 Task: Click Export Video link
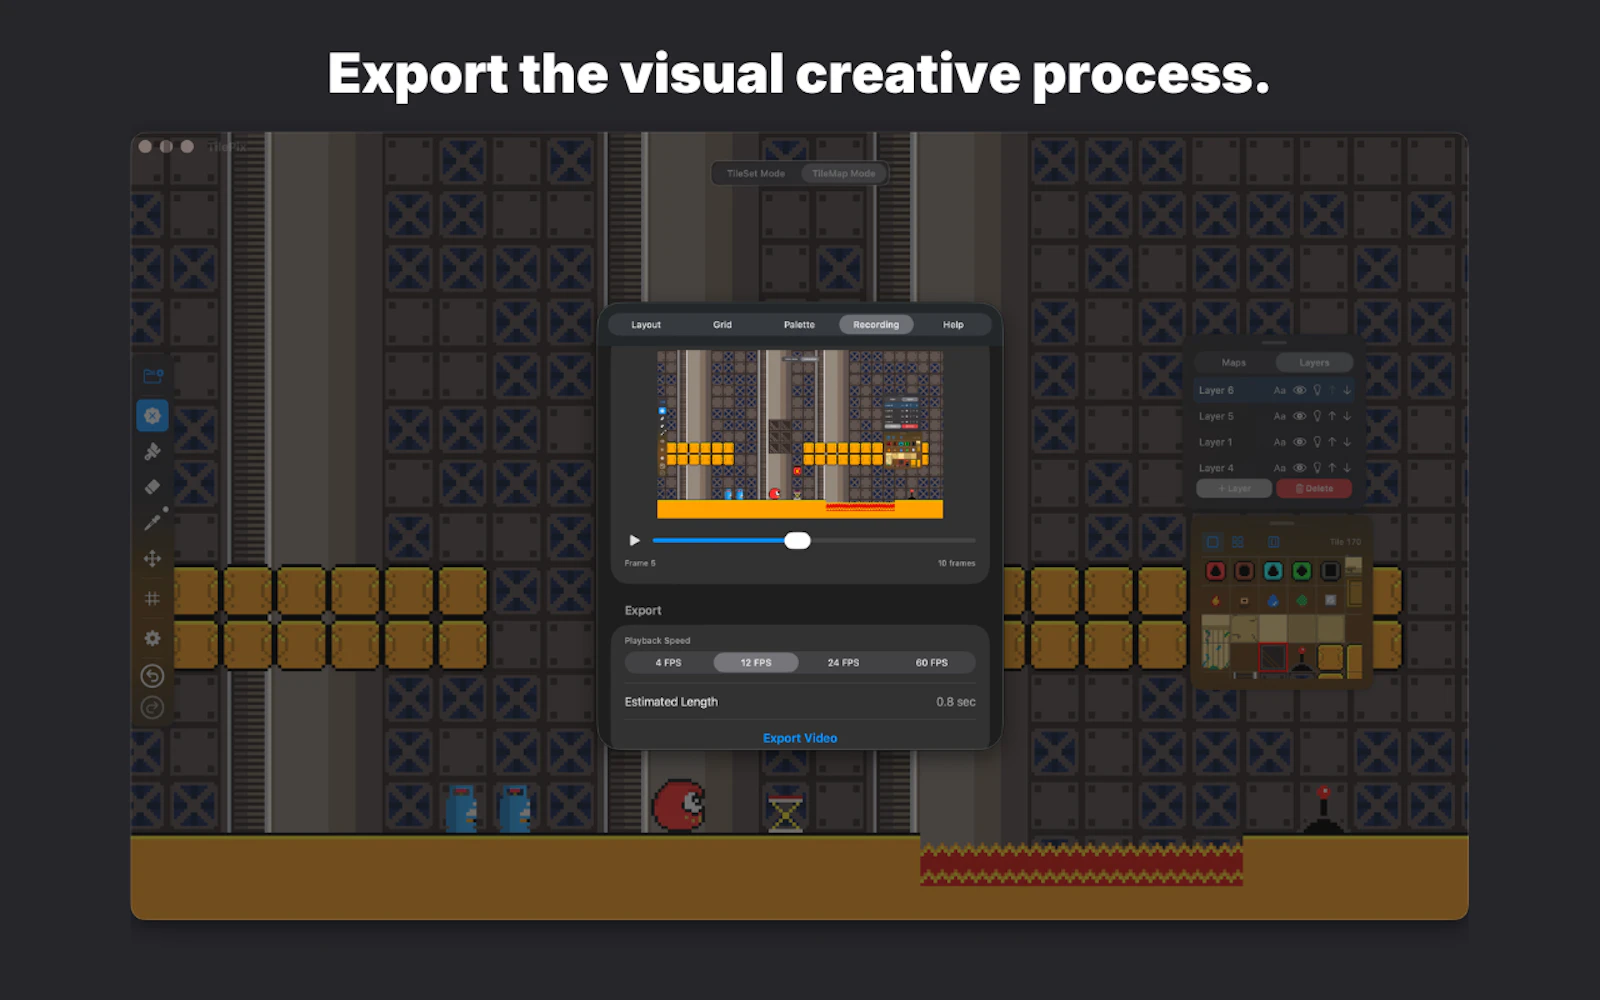click(800, 738)
